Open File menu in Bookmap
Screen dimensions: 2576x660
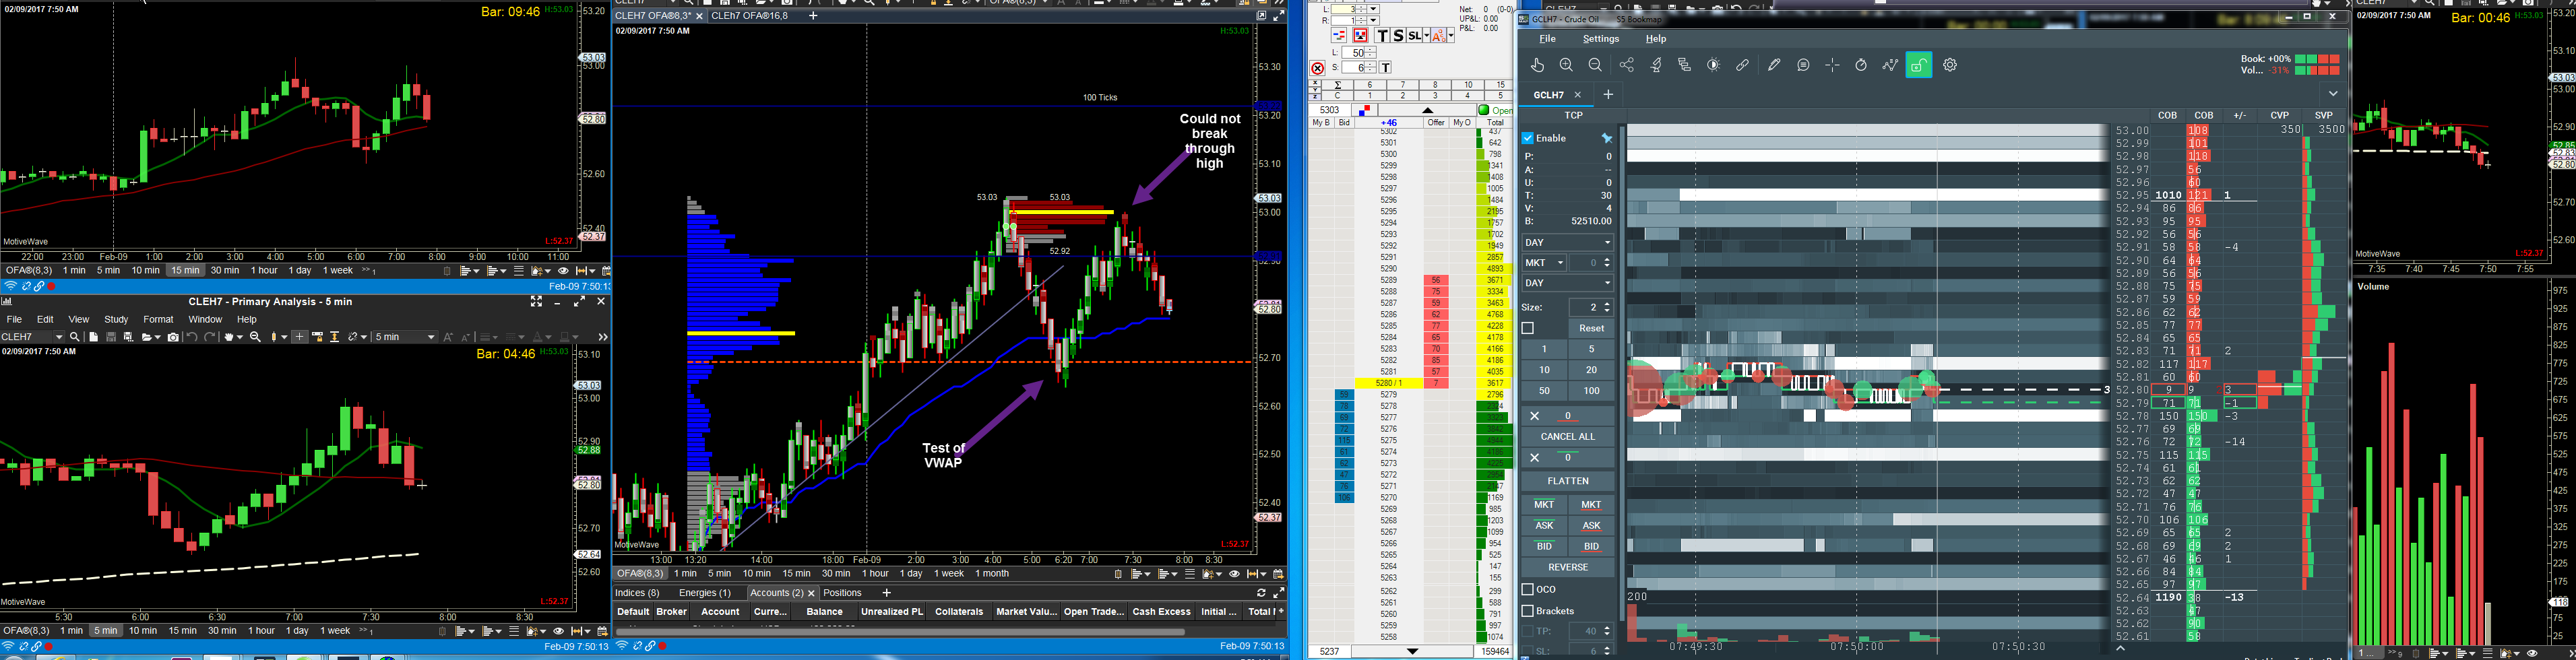tap(1547, 39)
